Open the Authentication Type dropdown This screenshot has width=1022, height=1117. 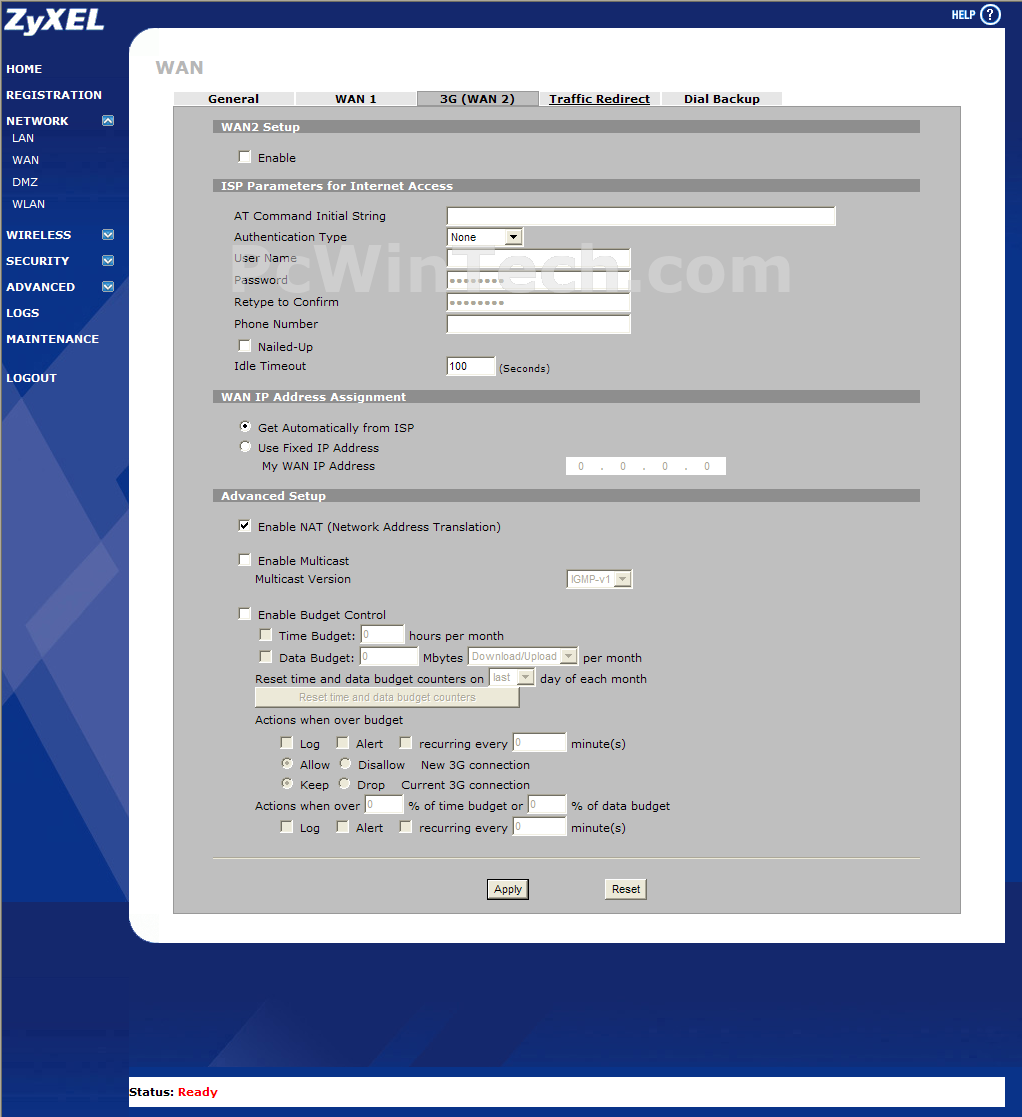tap(485, 237)
